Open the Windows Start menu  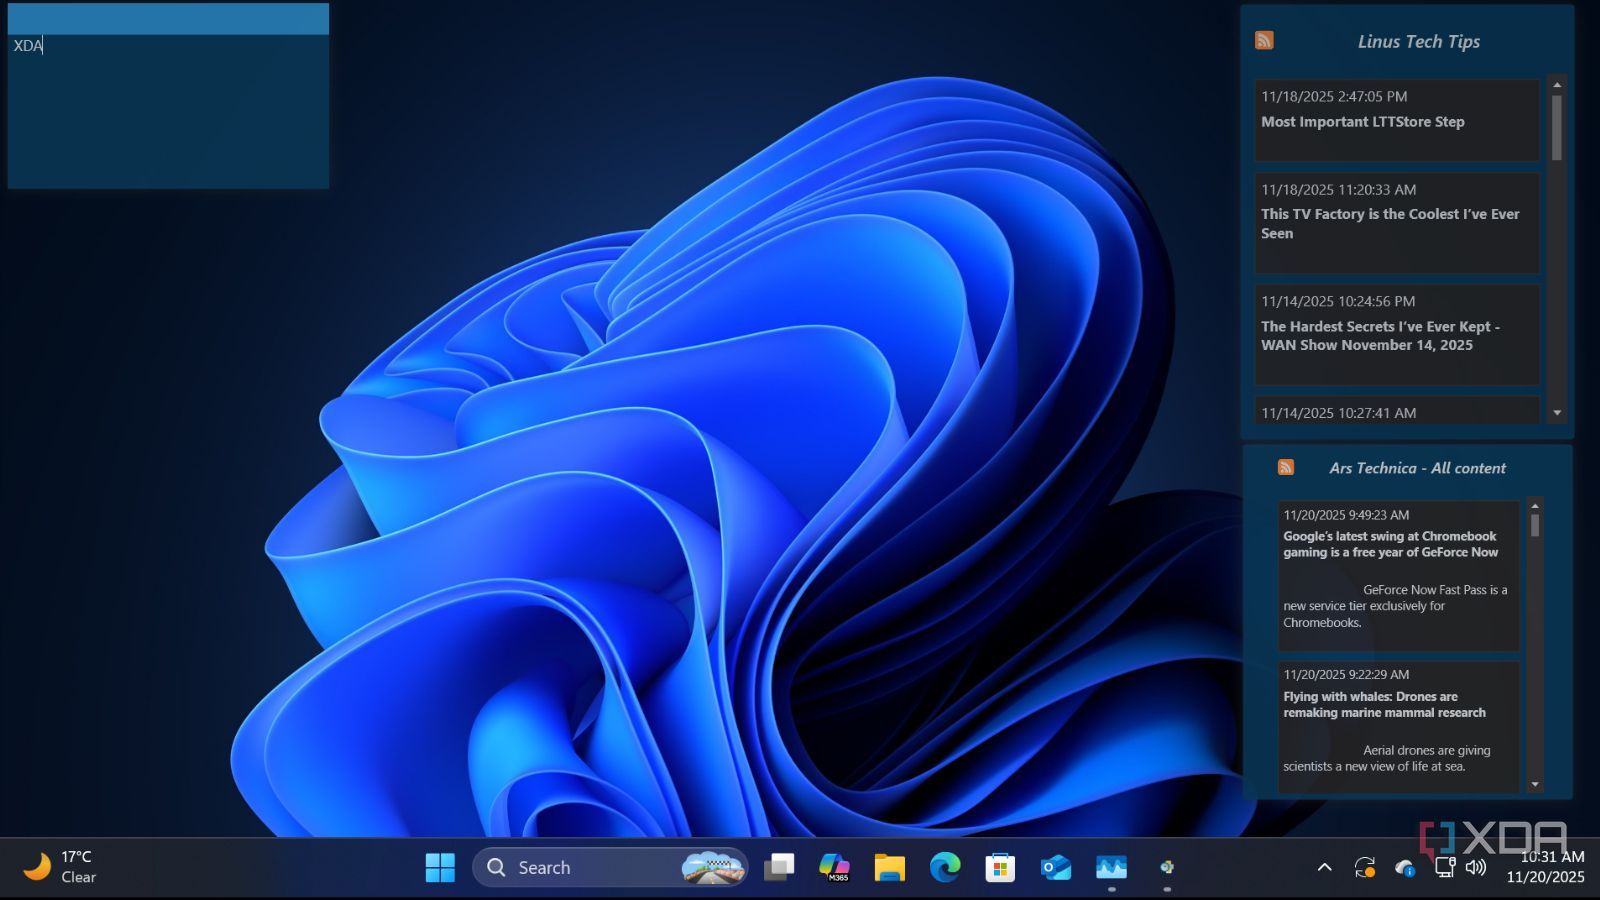click(440, 867)
